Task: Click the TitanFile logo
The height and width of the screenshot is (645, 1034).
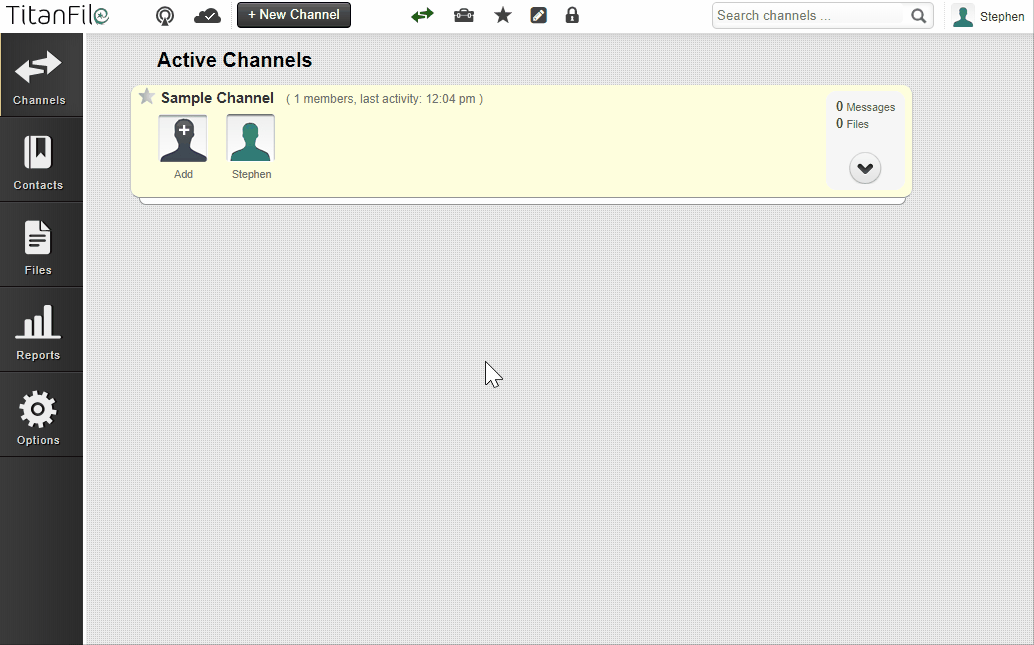Action: pyautogui.click(x=58, y=15)
